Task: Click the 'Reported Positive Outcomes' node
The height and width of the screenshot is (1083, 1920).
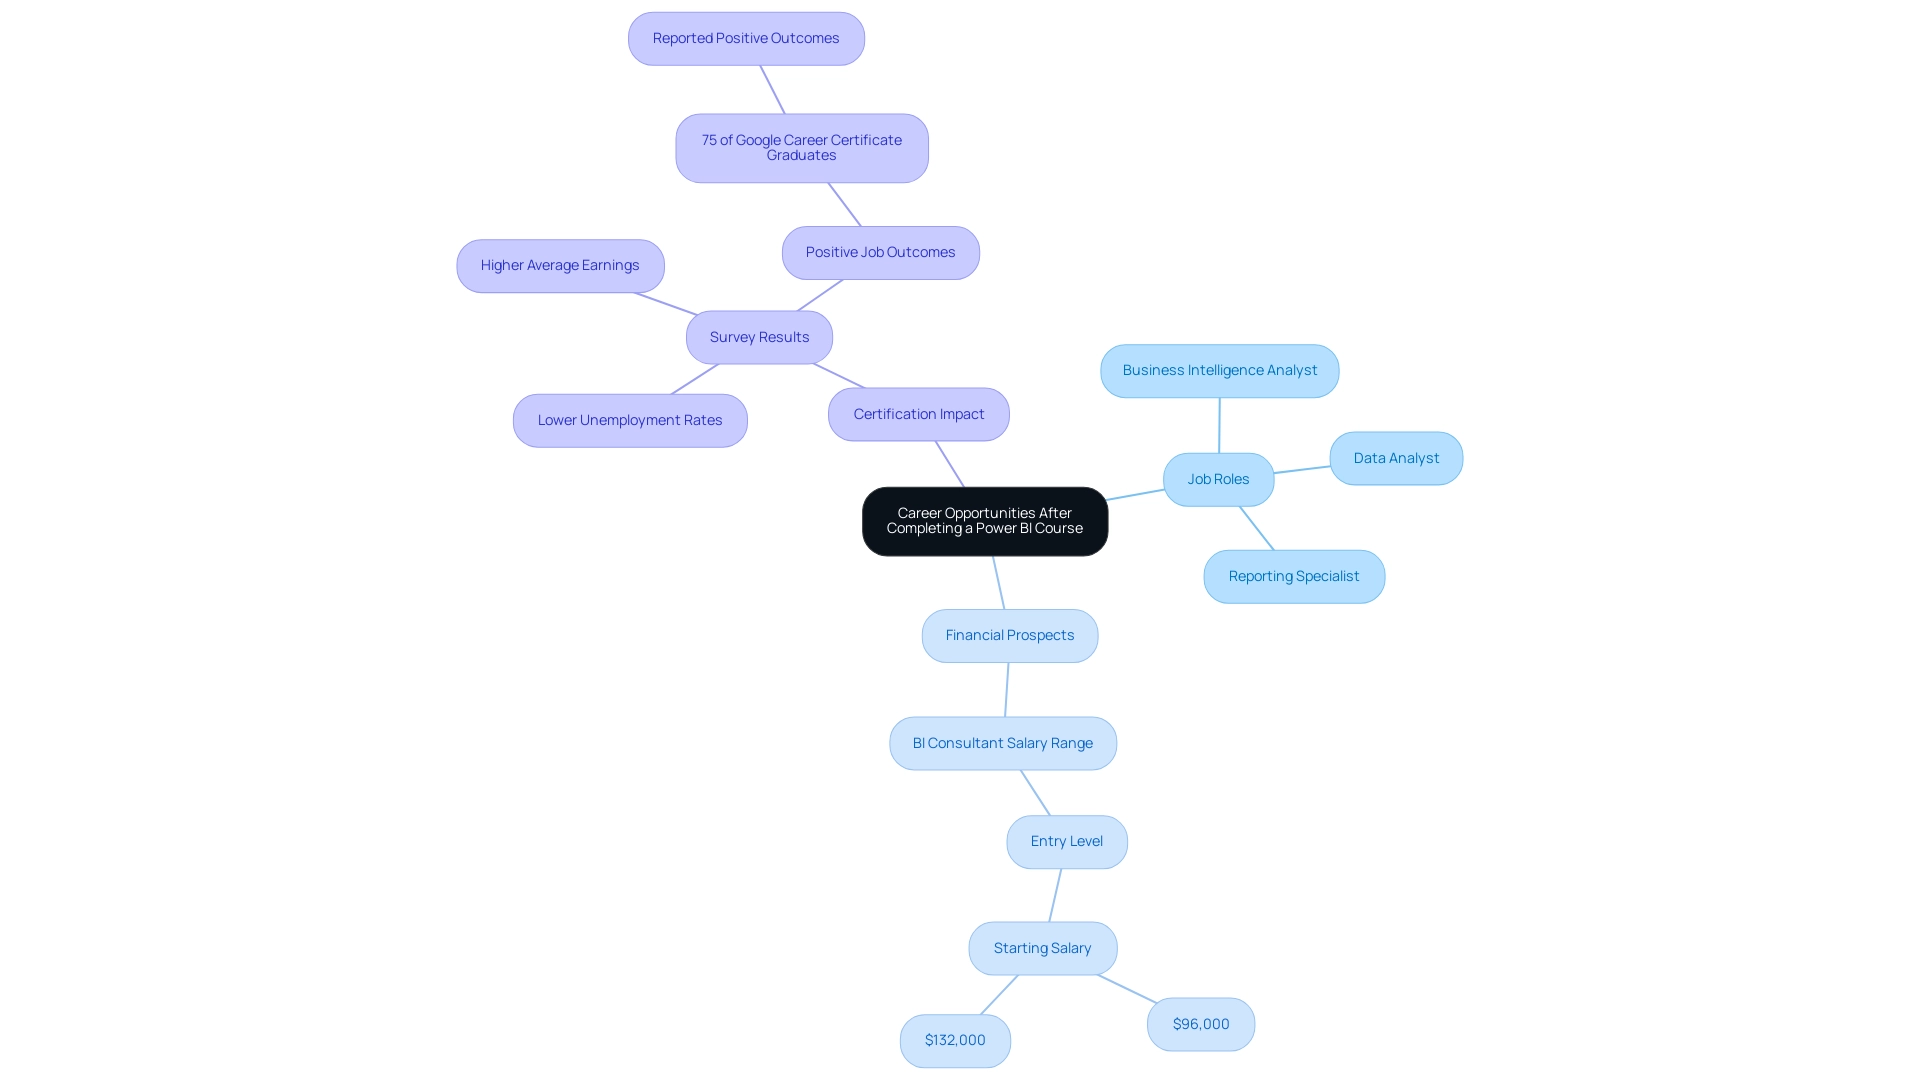Action: (x=745, y=37)
